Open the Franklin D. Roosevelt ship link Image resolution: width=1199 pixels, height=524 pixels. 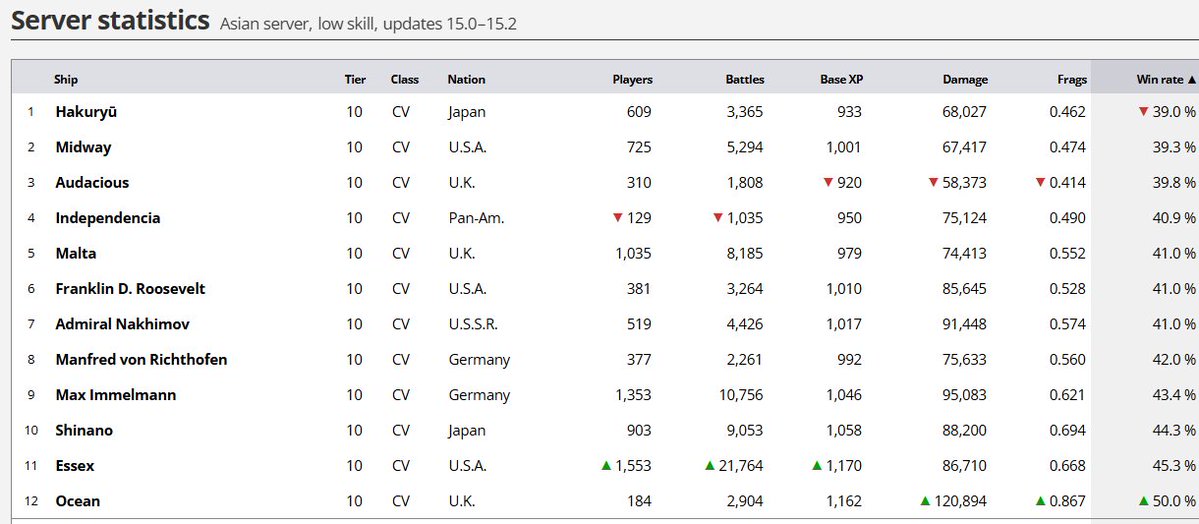pos(130,288)
